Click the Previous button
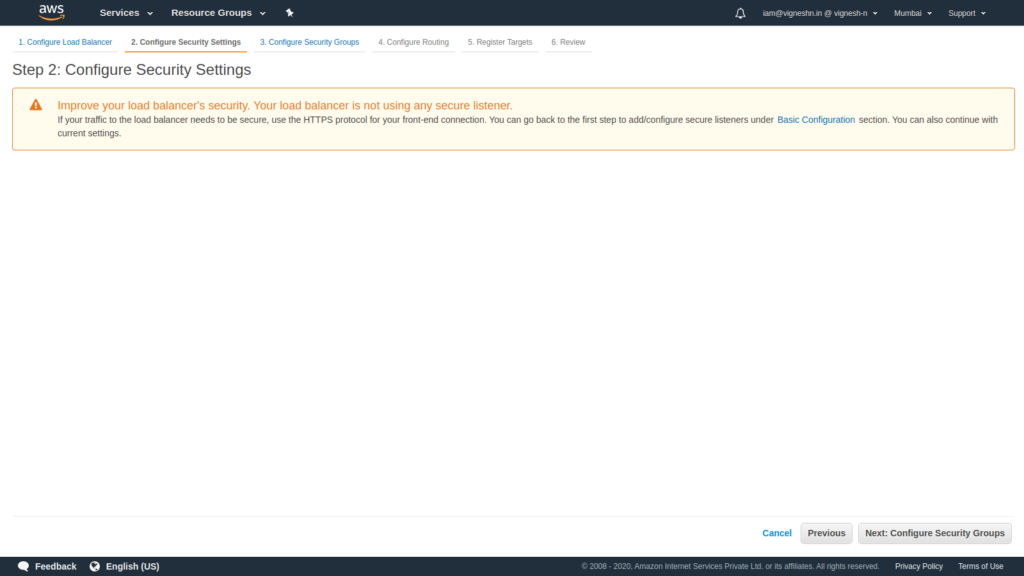This screenshot has width=1024, height=576. coord(826,533)
